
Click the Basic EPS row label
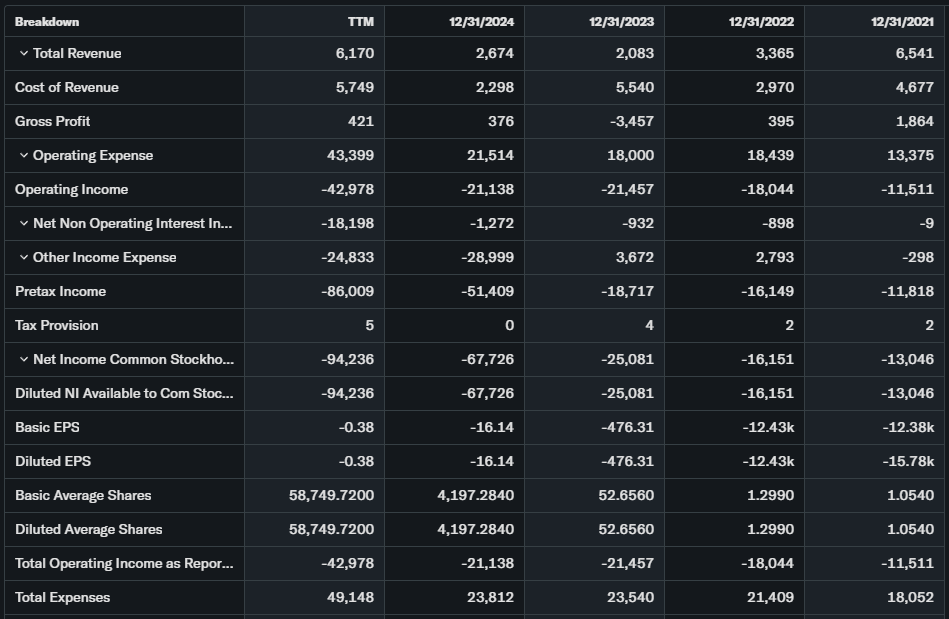[47, 427]
